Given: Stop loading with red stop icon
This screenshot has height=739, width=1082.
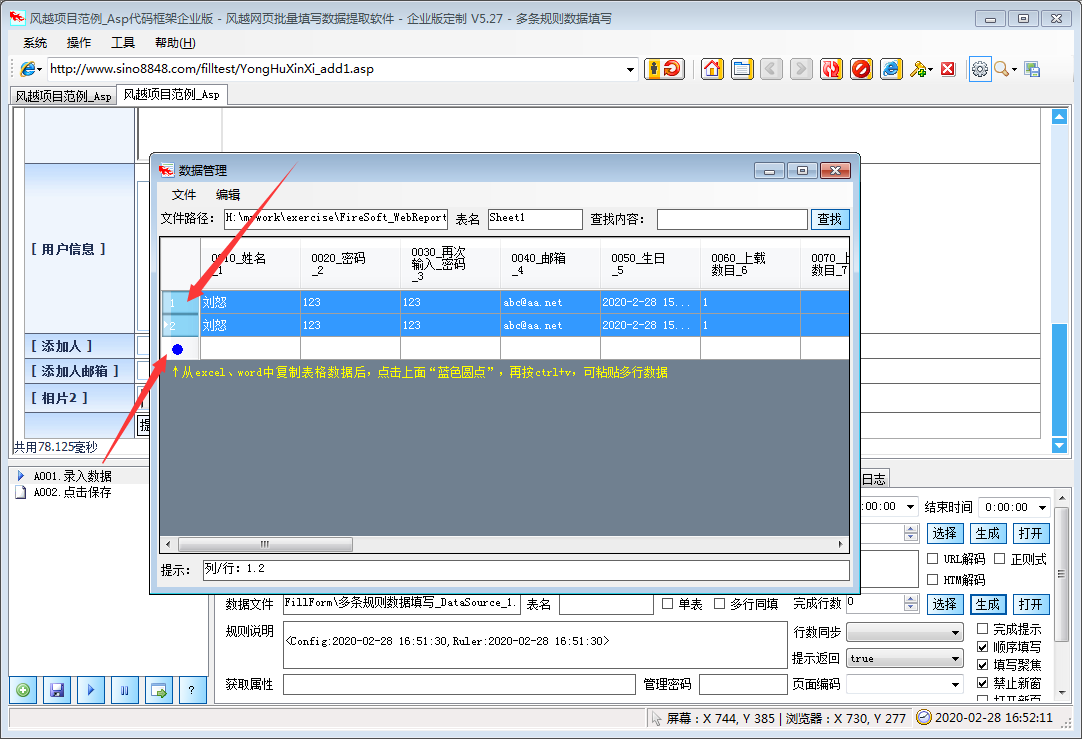Looking at the screenshot, I should (860, 69).
